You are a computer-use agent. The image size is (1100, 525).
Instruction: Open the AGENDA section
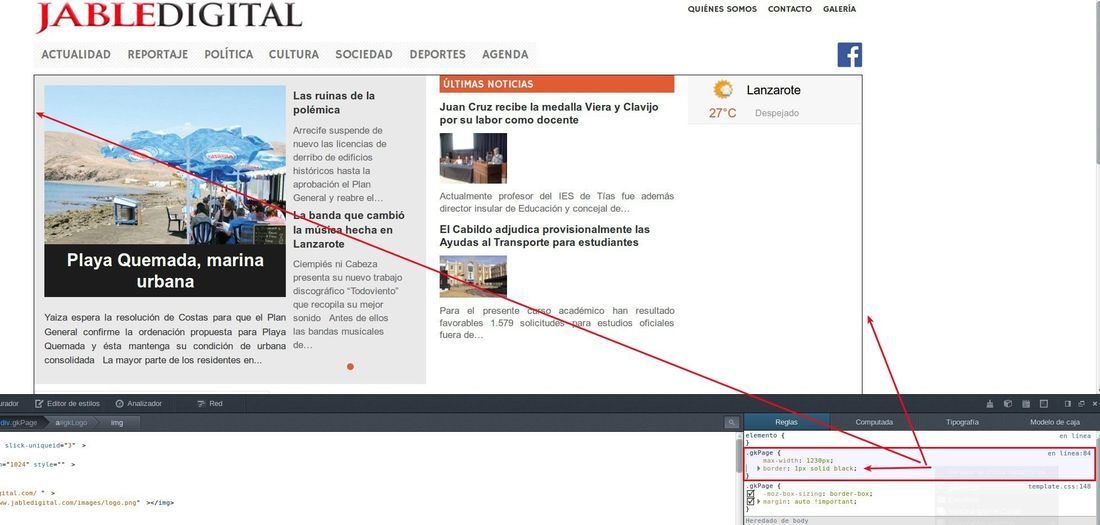pos(505,55)
